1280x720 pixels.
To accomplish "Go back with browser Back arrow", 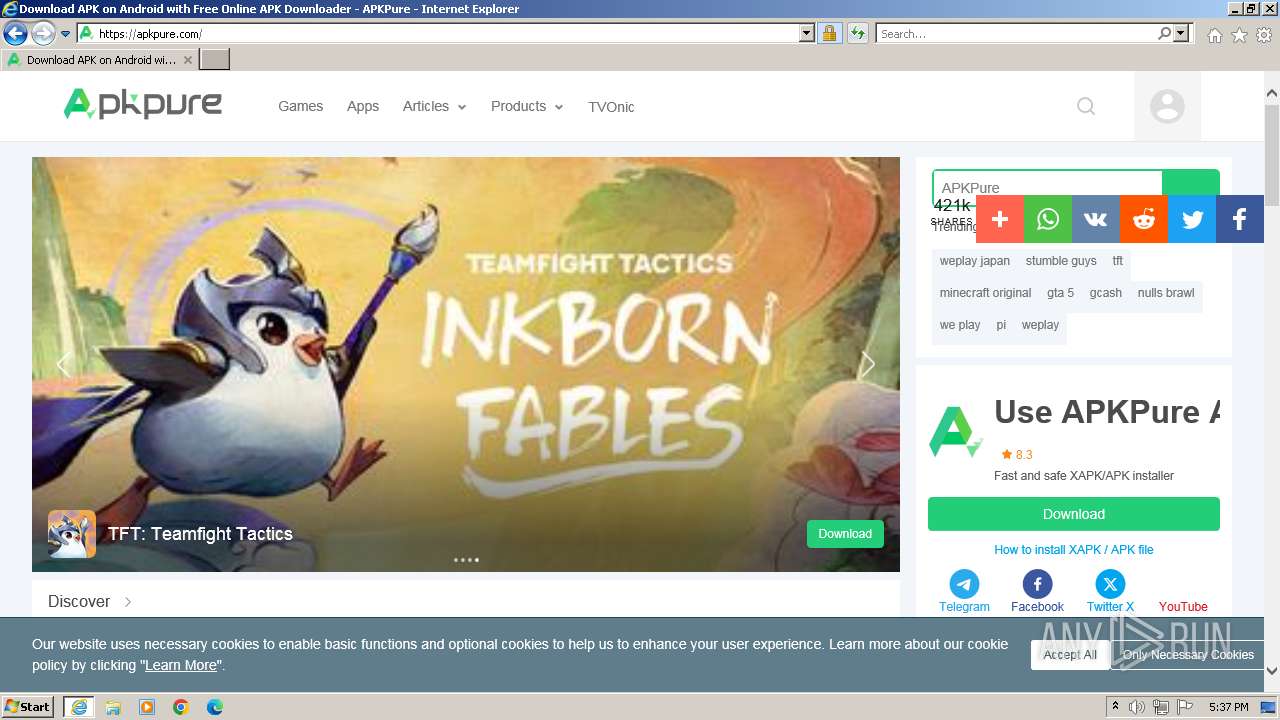I will pos(15,34).
